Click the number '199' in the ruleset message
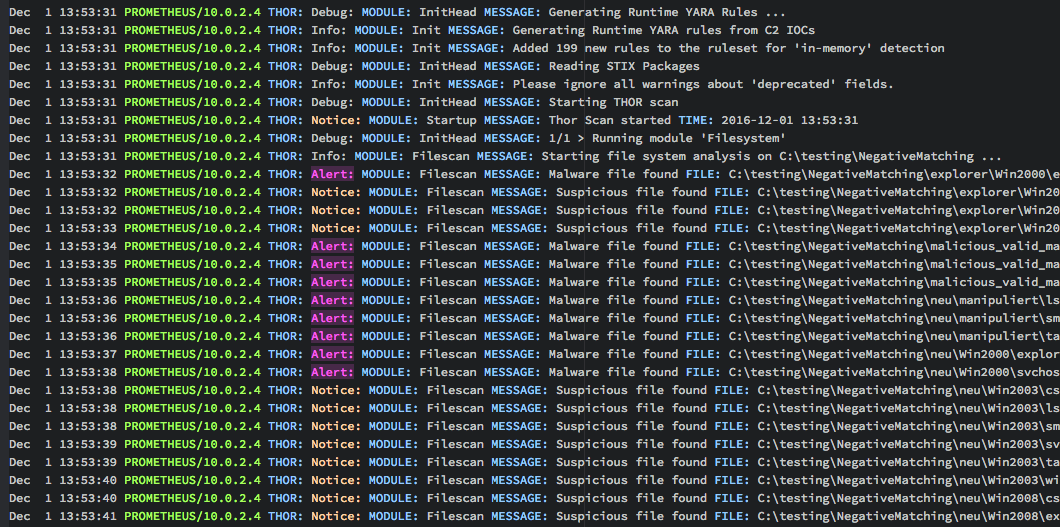 click(567, 48)
